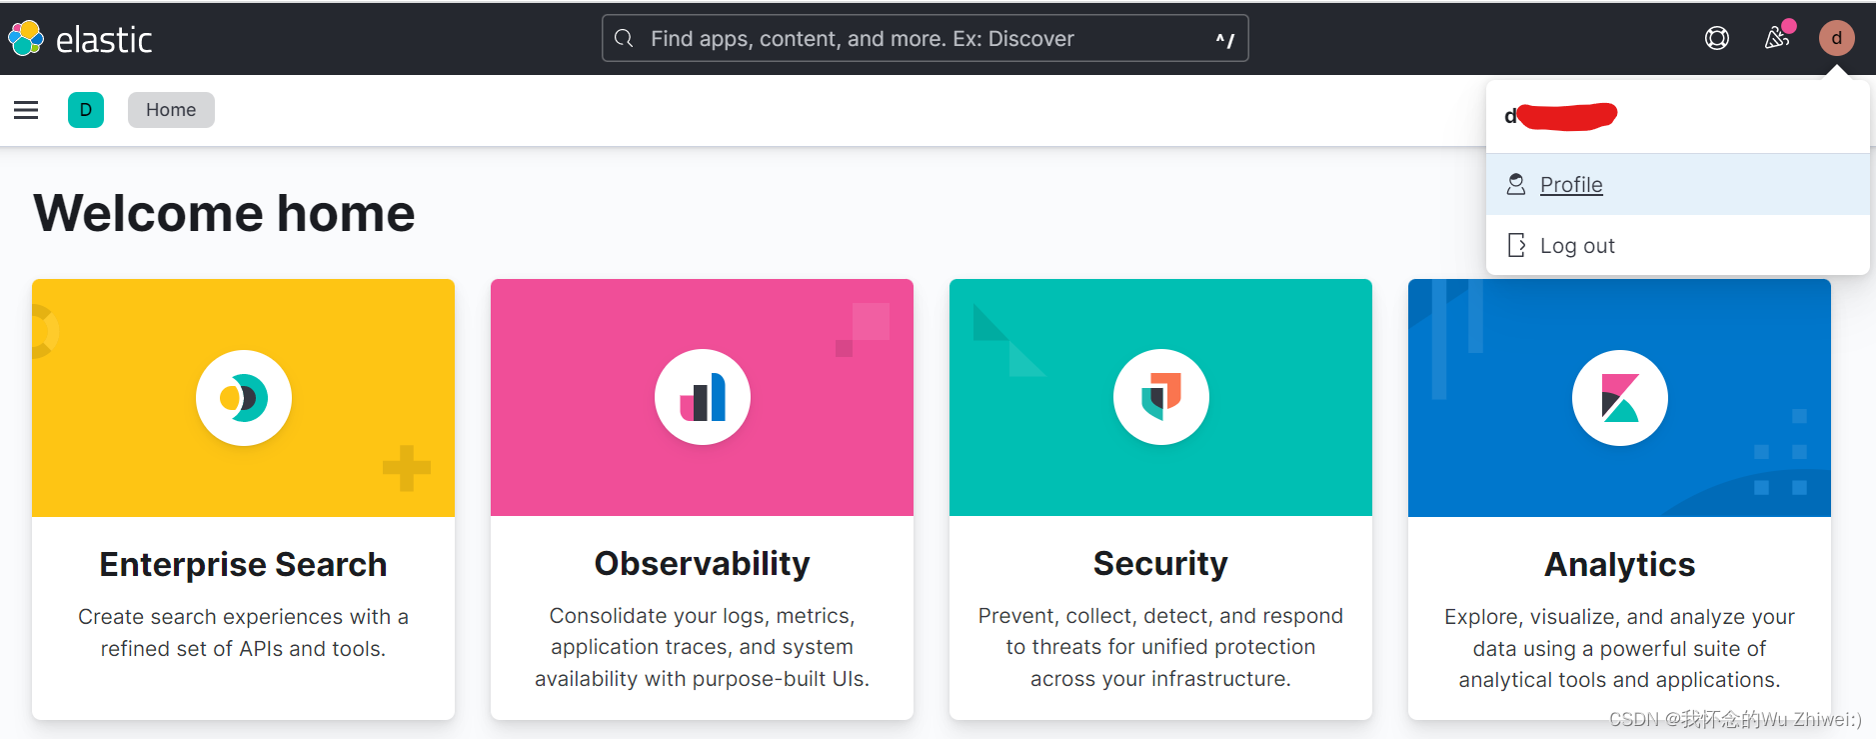Open the Enterprise Search card title

tap(243, 564)
